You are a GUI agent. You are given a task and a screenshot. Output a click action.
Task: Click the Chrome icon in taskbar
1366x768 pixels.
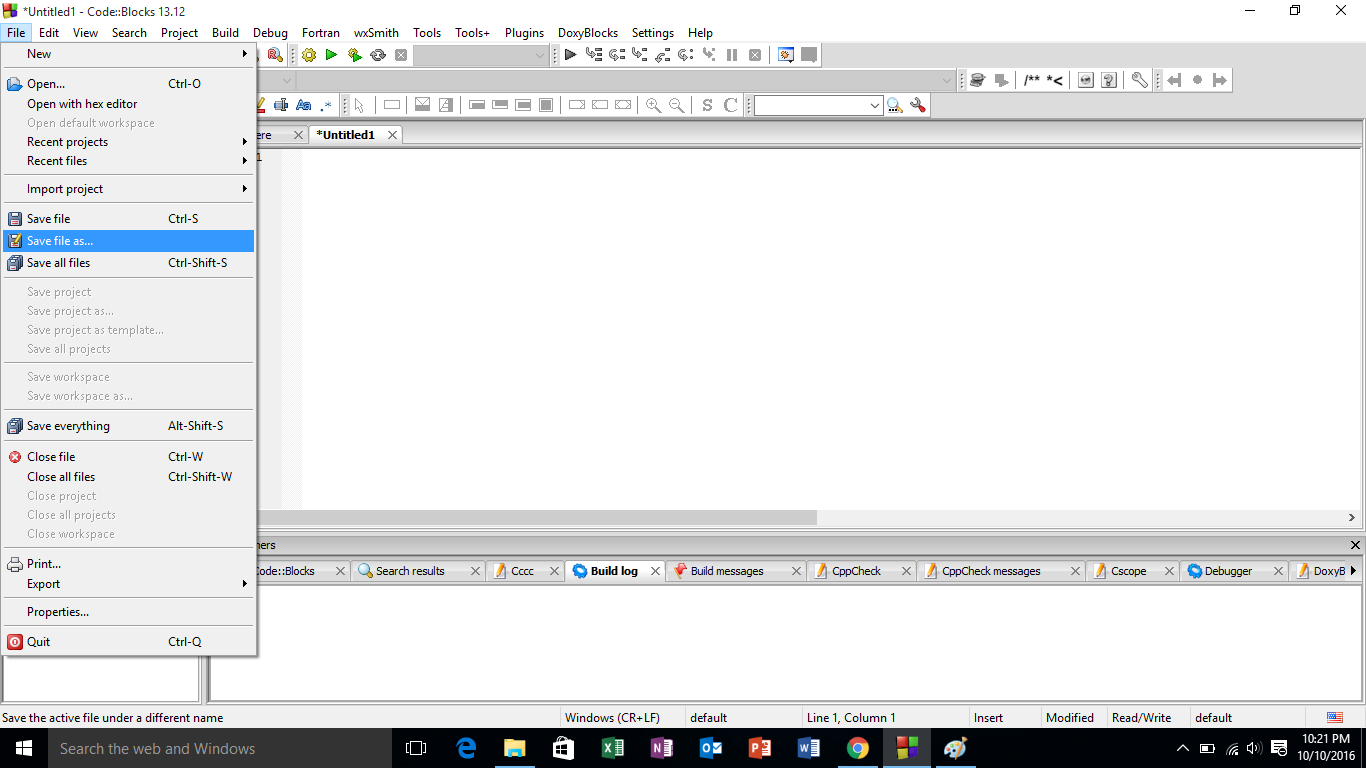click(x=858, y=748)
